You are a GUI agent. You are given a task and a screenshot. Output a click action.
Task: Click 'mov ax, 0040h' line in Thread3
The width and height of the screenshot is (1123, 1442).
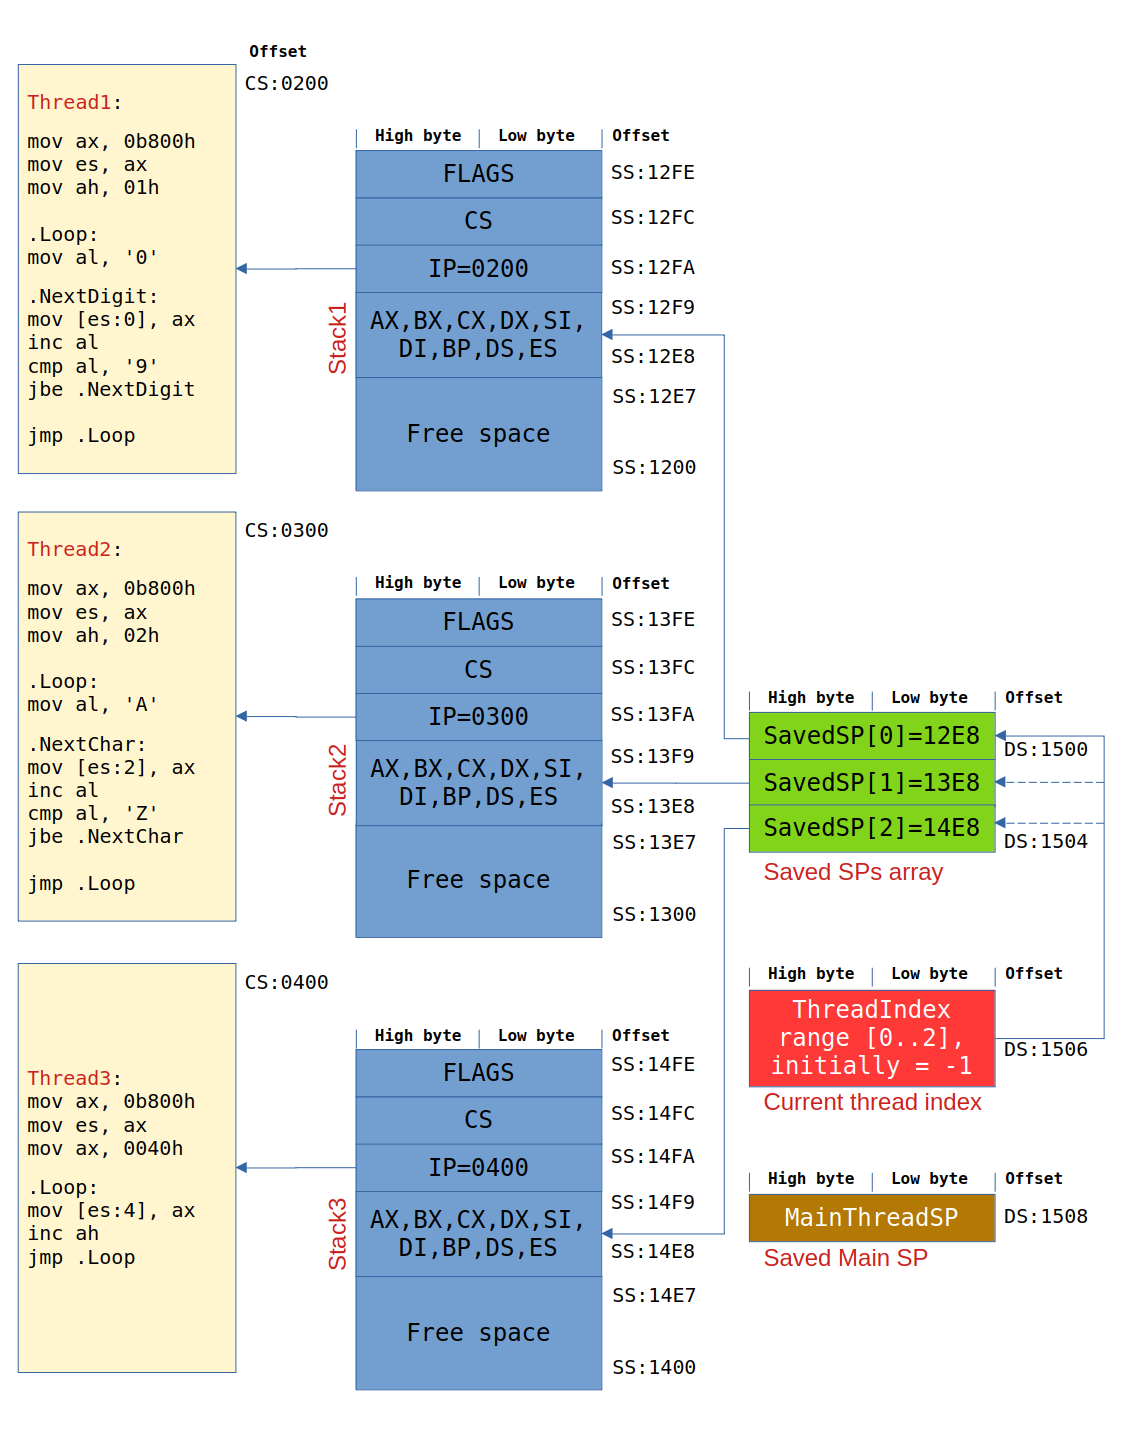105,1149
